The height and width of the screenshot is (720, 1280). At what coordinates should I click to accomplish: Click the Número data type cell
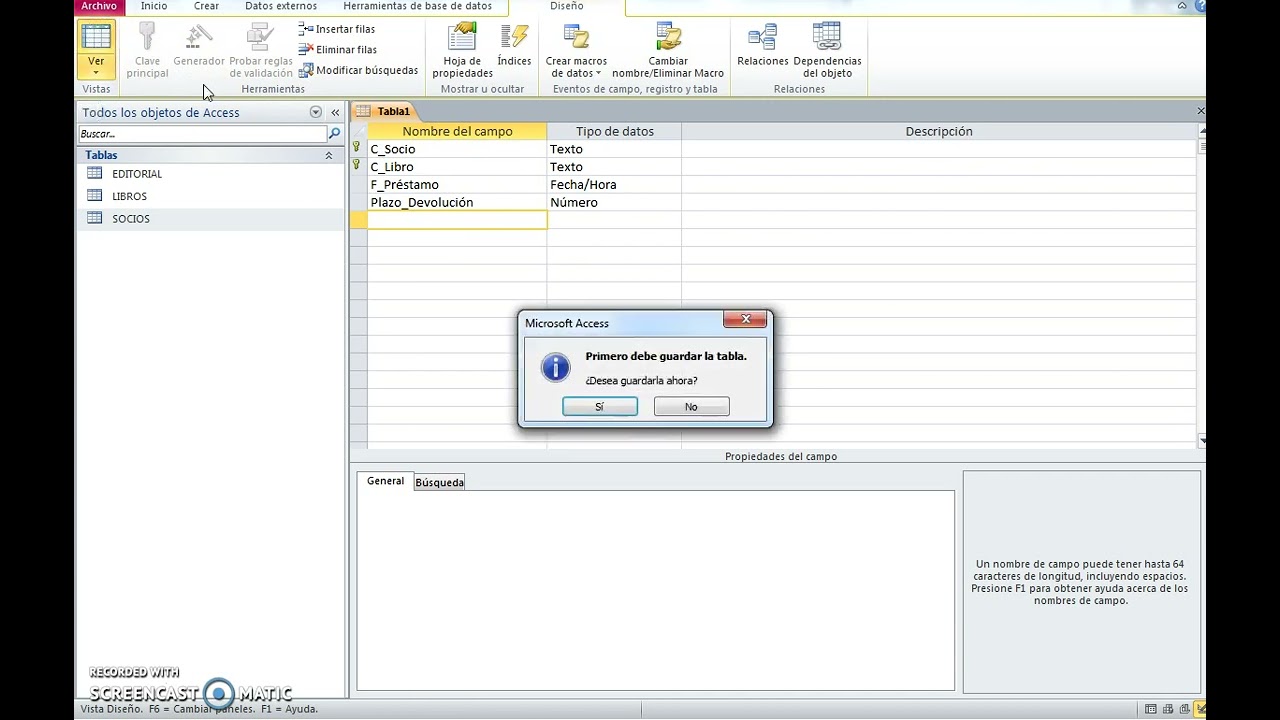[x=614, y=203]
